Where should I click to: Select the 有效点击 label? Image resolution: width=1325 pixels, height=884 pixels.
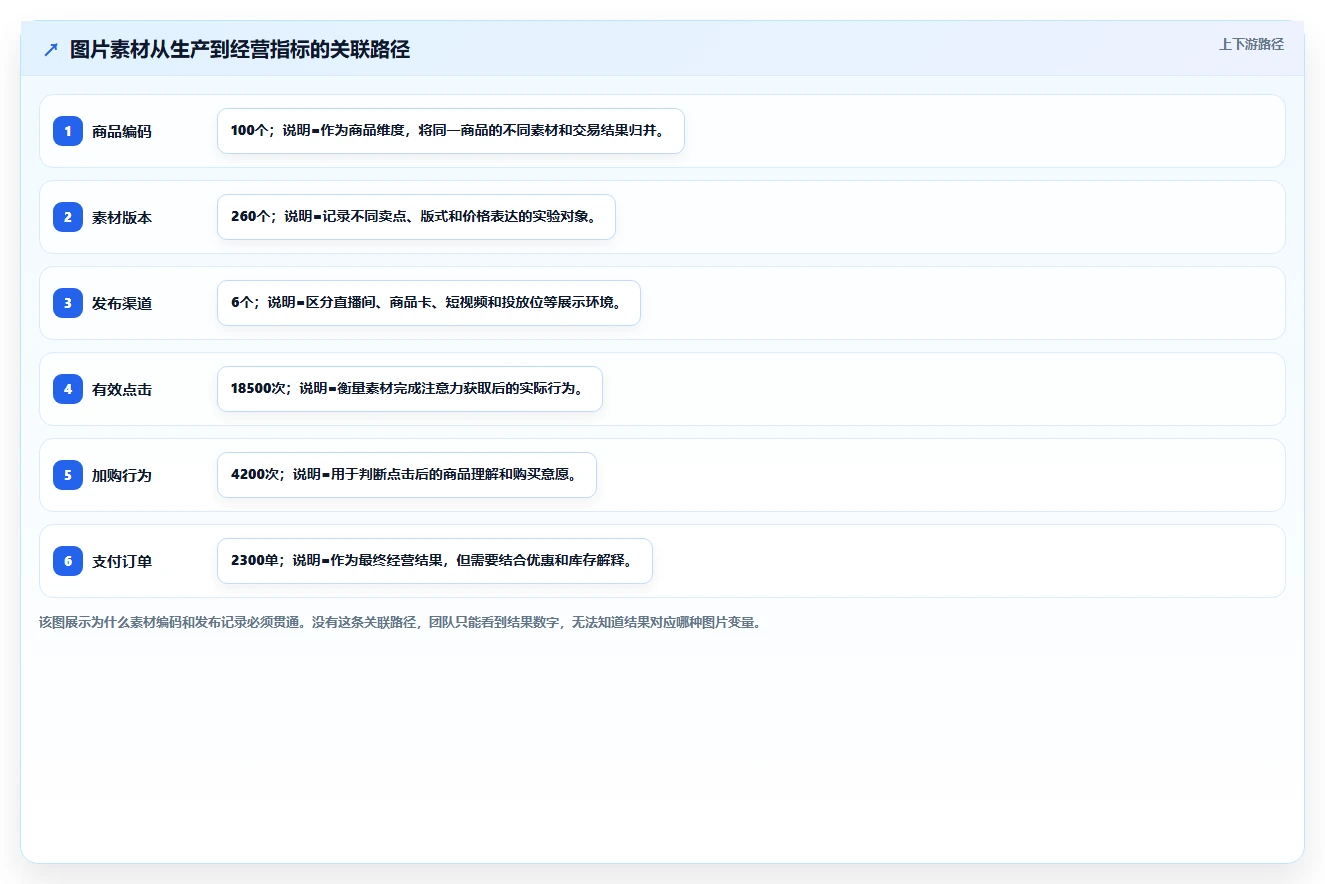click(122, 389)
